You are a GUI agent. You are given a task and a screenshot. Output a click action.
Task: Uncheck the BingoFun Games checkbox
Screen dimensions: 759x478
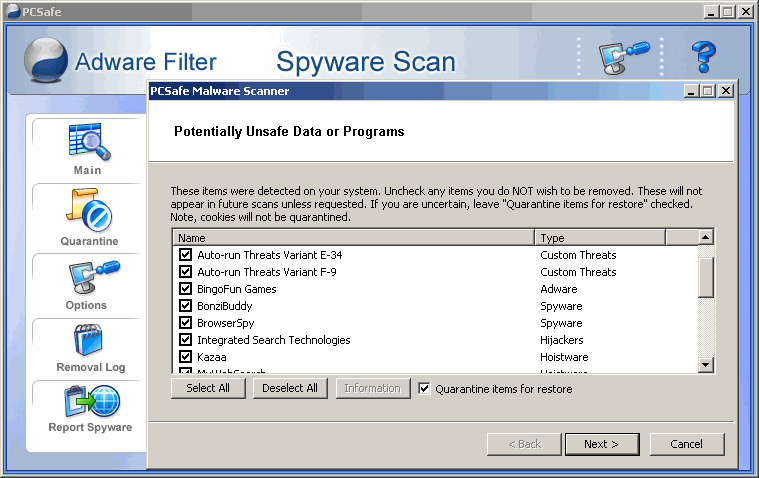coord(185,289)
